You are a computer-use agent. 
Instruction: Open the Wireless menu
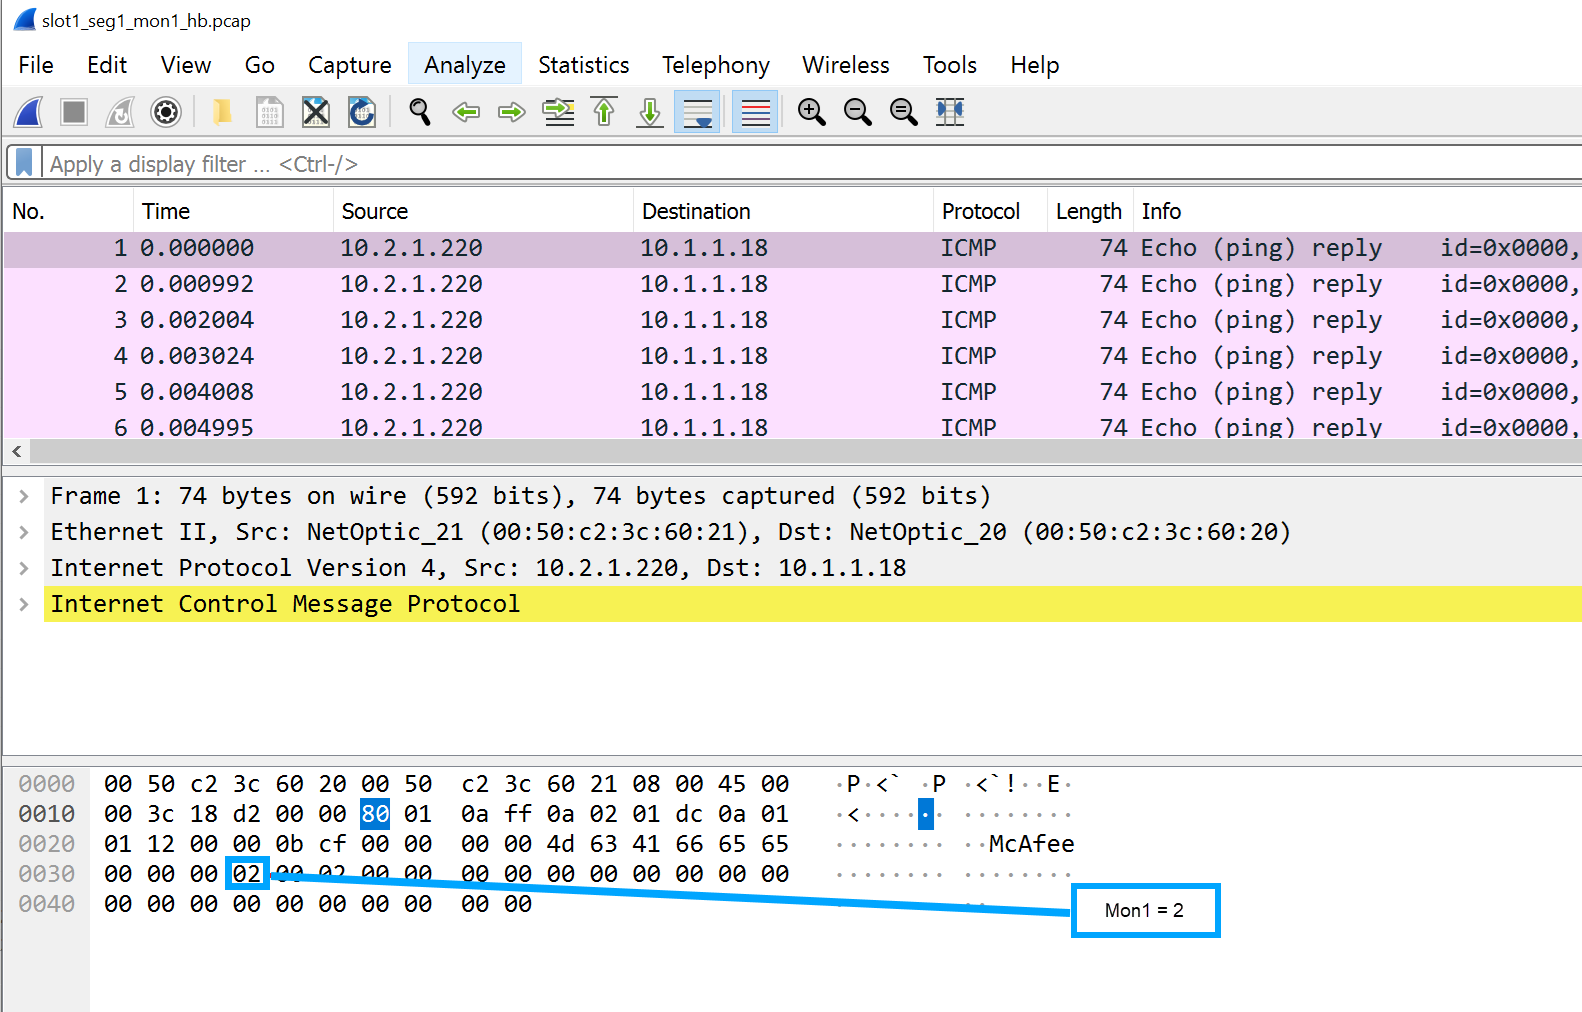846,65
